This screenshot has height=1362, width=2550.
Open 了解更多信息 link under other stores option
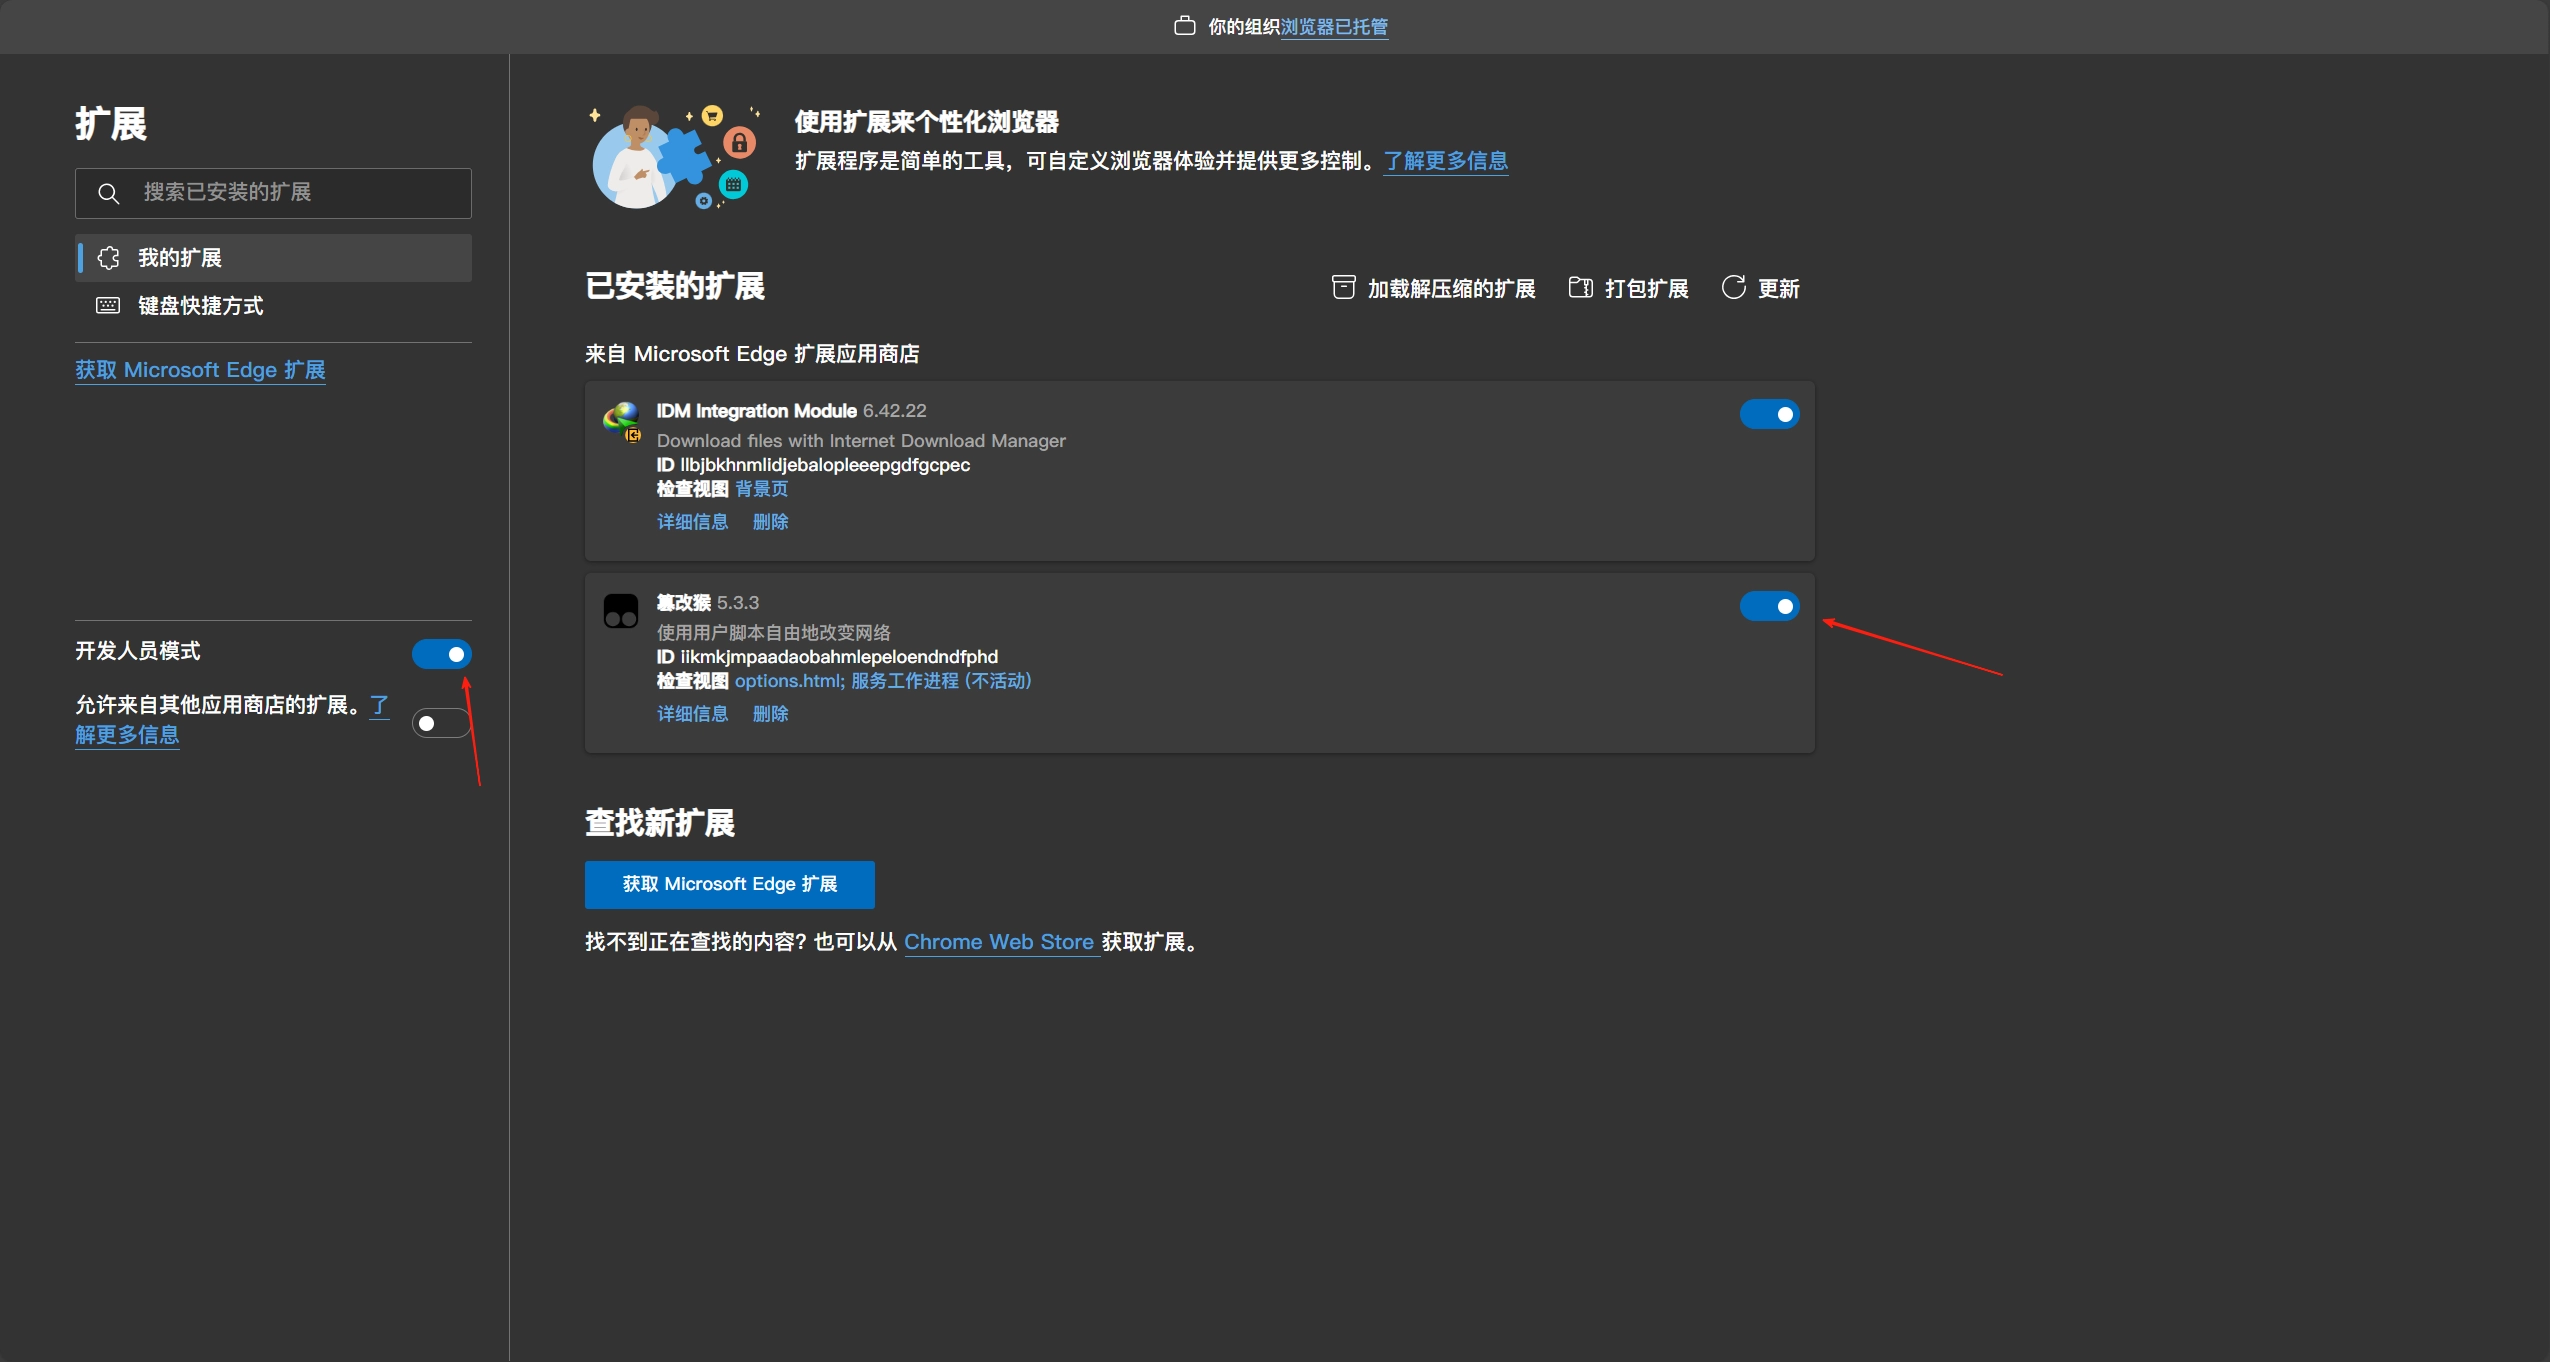click(x=127, y=735)
